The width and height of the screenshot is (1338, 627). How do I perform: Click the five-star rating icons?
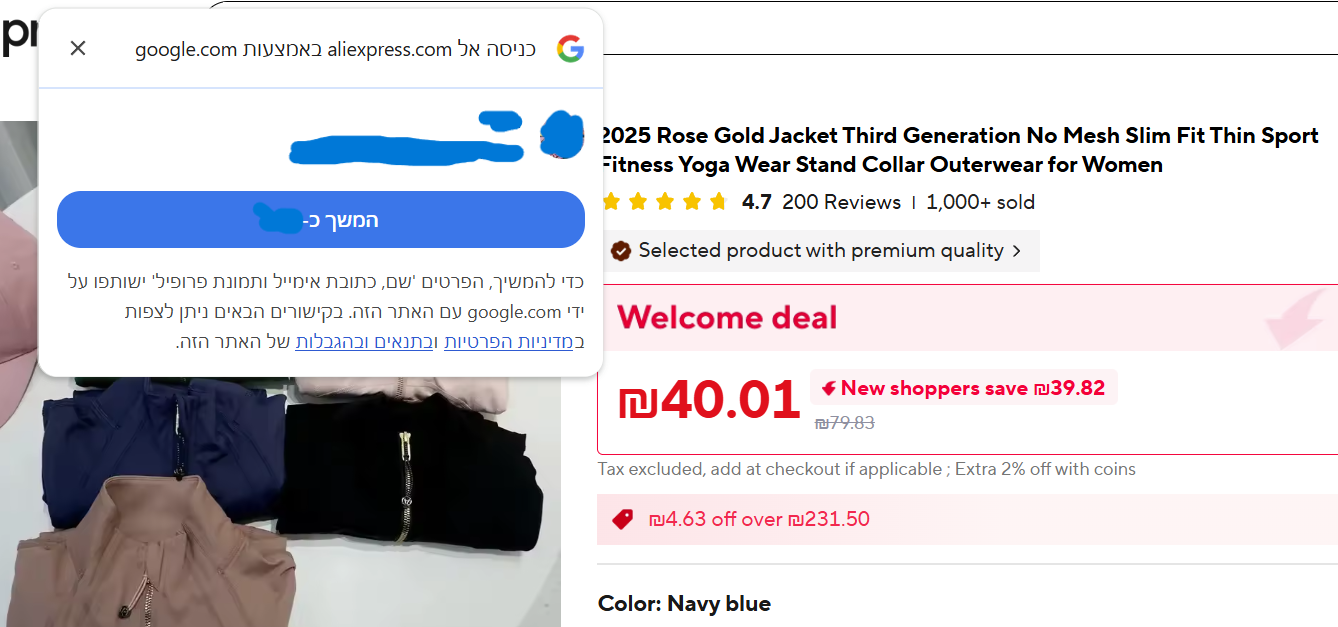pyautogui.click(x=664, y=202)
